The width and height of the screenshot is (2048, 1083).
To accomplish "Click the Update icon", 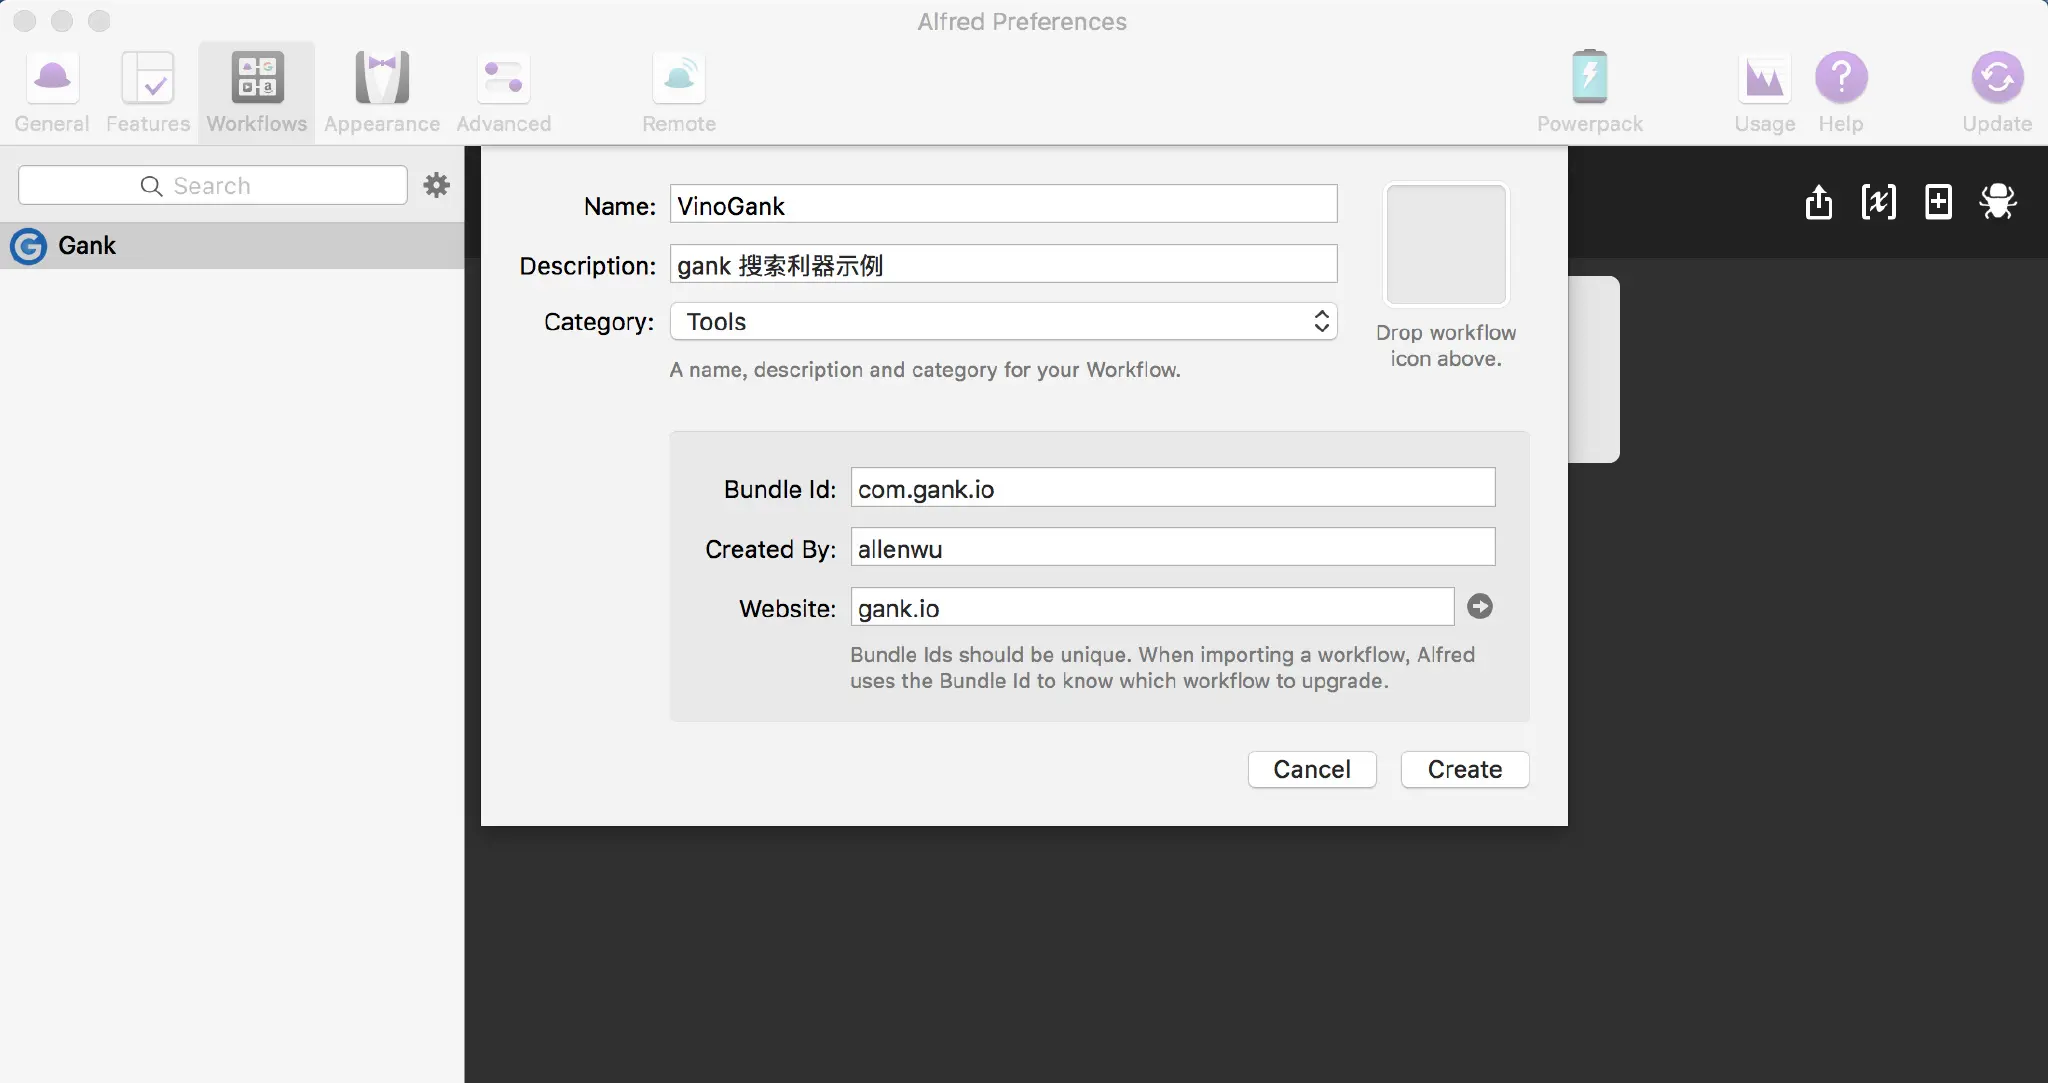I will point(1997,92).
